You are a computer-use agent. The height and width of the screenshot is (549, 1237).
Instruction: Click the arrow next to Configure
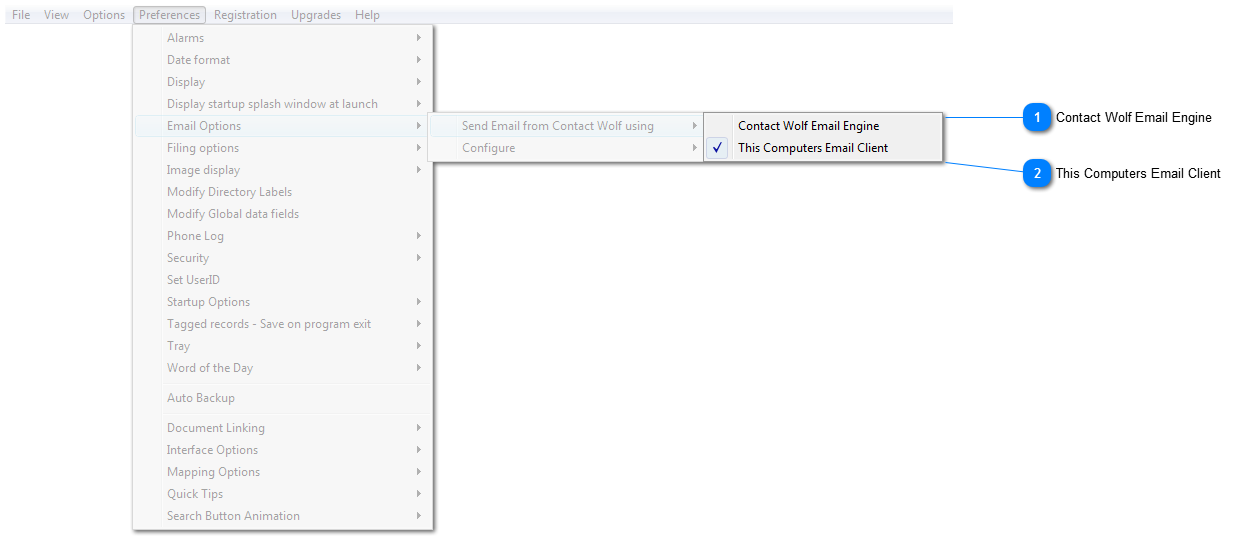694,148
